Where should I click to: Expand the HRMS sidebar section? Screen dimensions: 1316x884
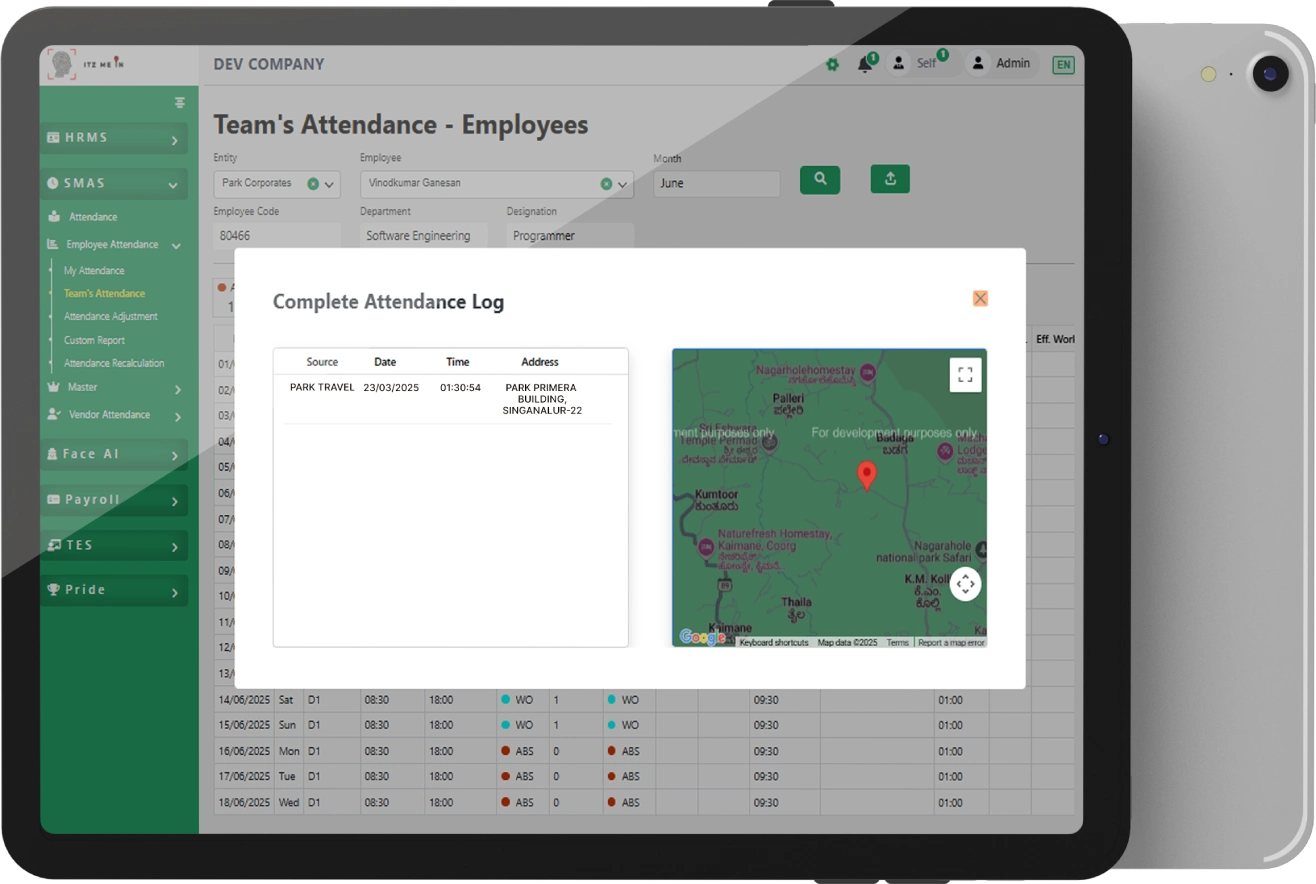click(114, 139)
